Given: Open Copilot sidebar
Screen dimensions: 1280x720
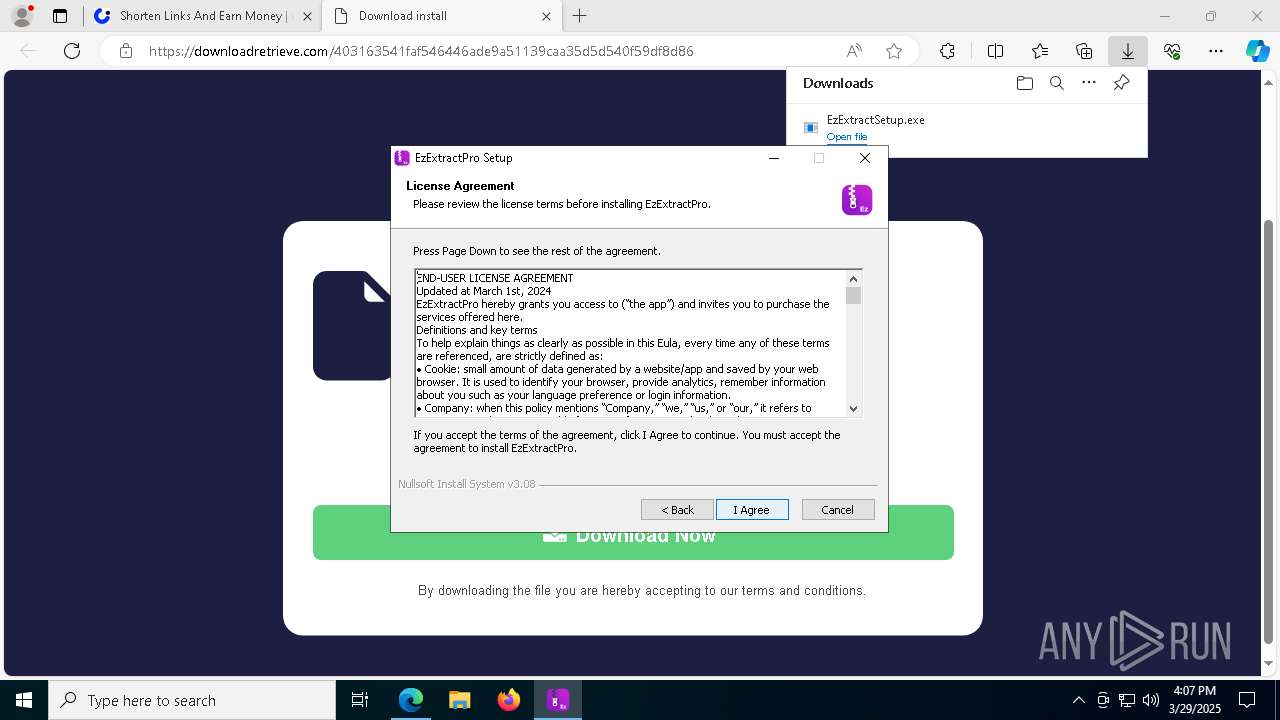Looking at the screenshot, I should [1257, 51].
